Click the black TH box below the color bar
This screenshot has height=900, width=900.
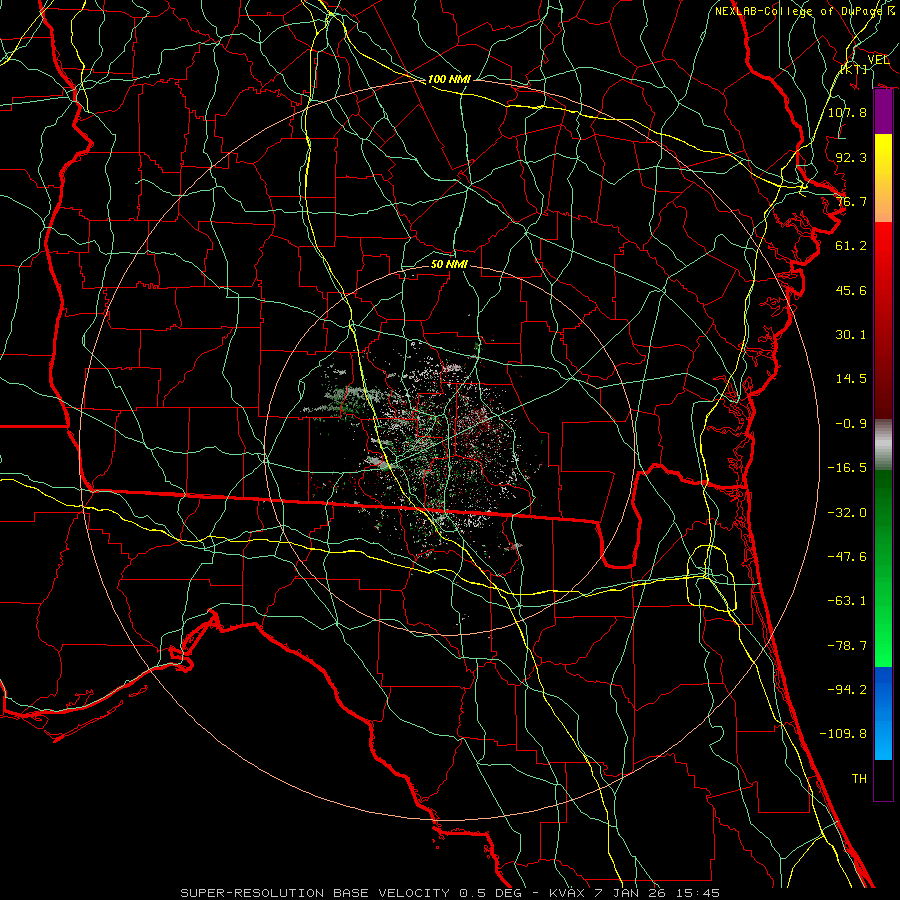click(x=883, y=781)
